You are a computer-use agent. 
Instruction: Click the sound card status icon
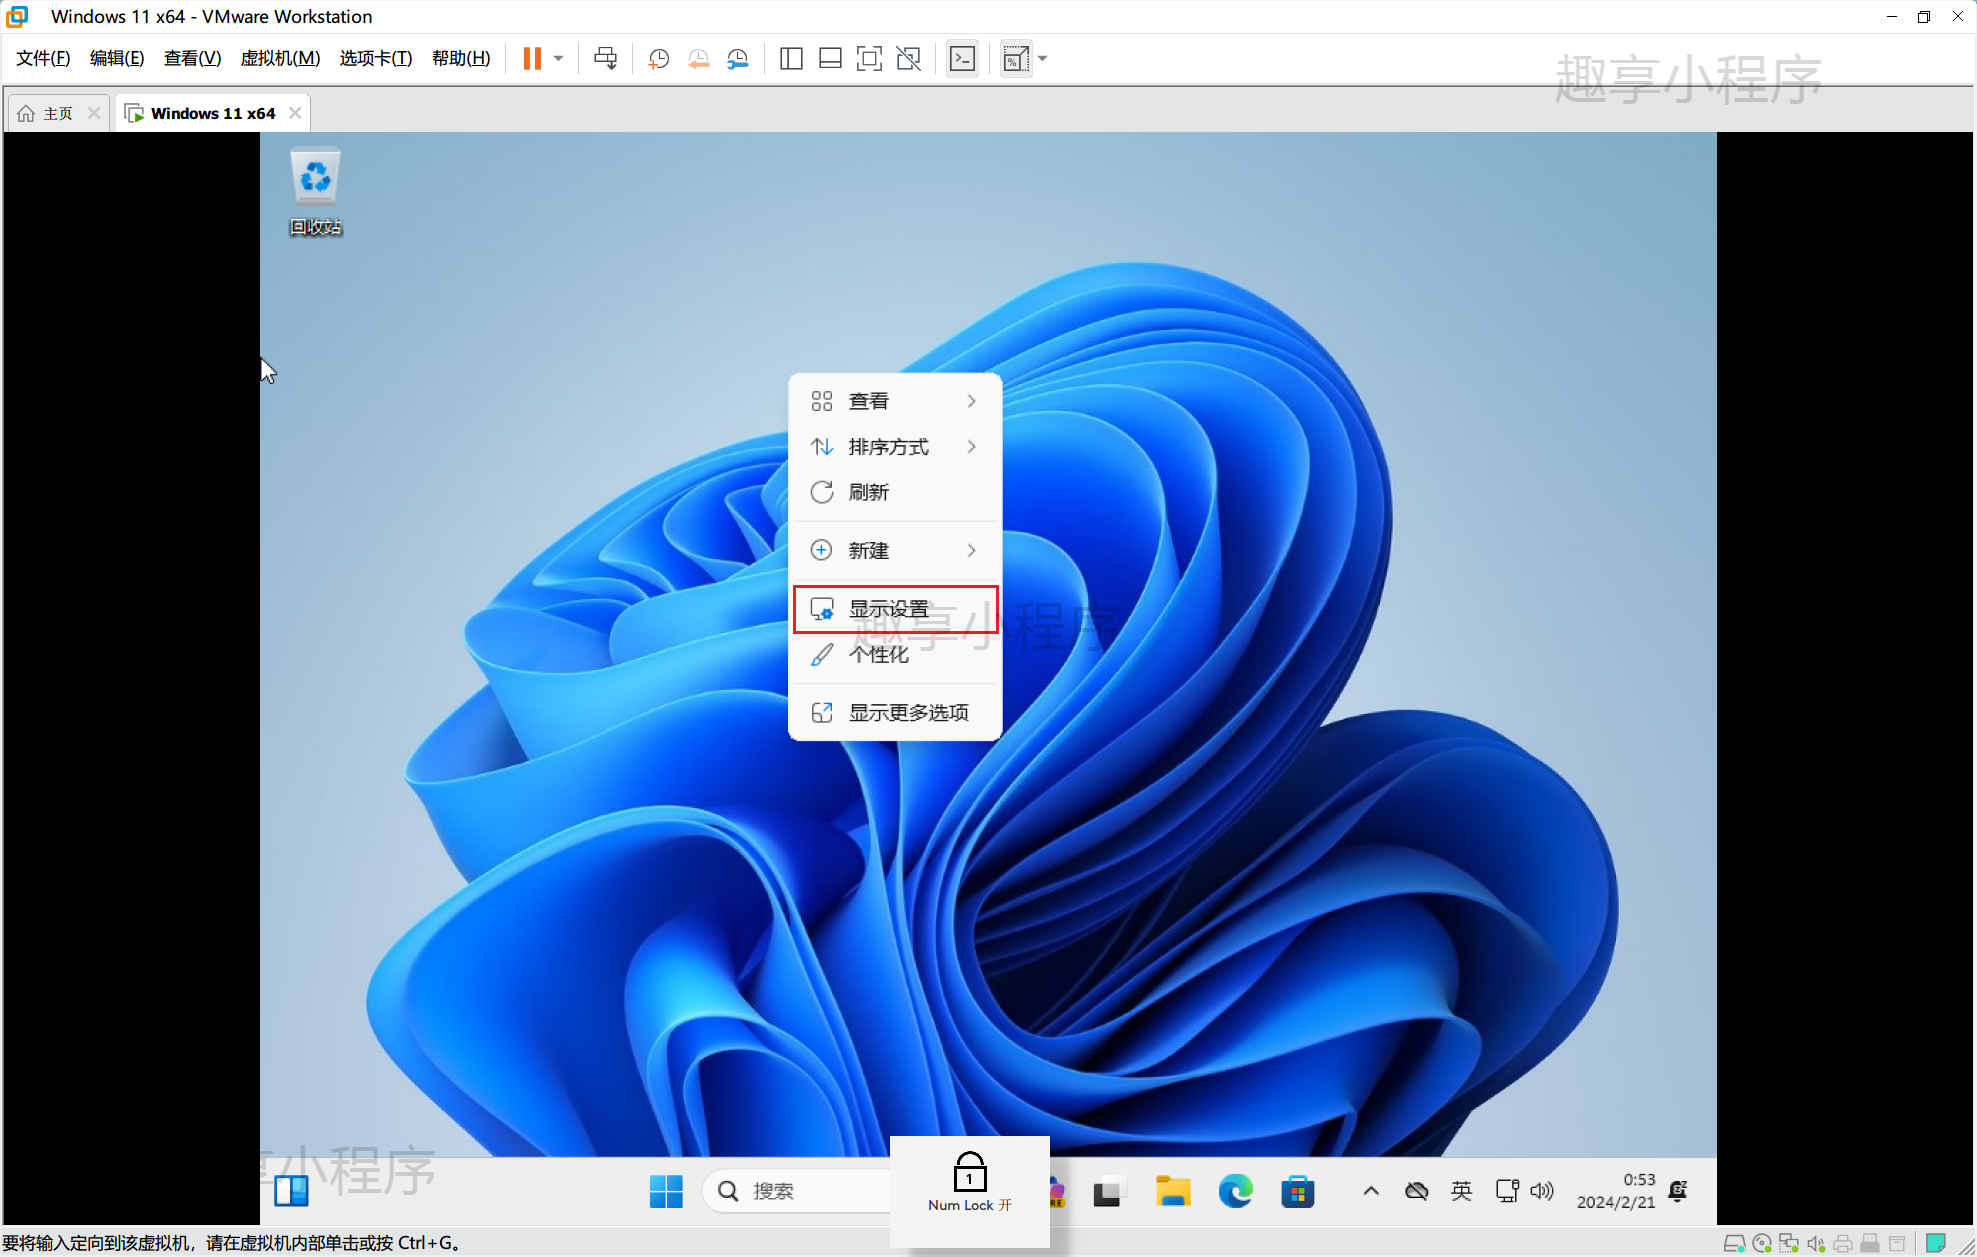pyautogui.click(x=1816, y=1244)
